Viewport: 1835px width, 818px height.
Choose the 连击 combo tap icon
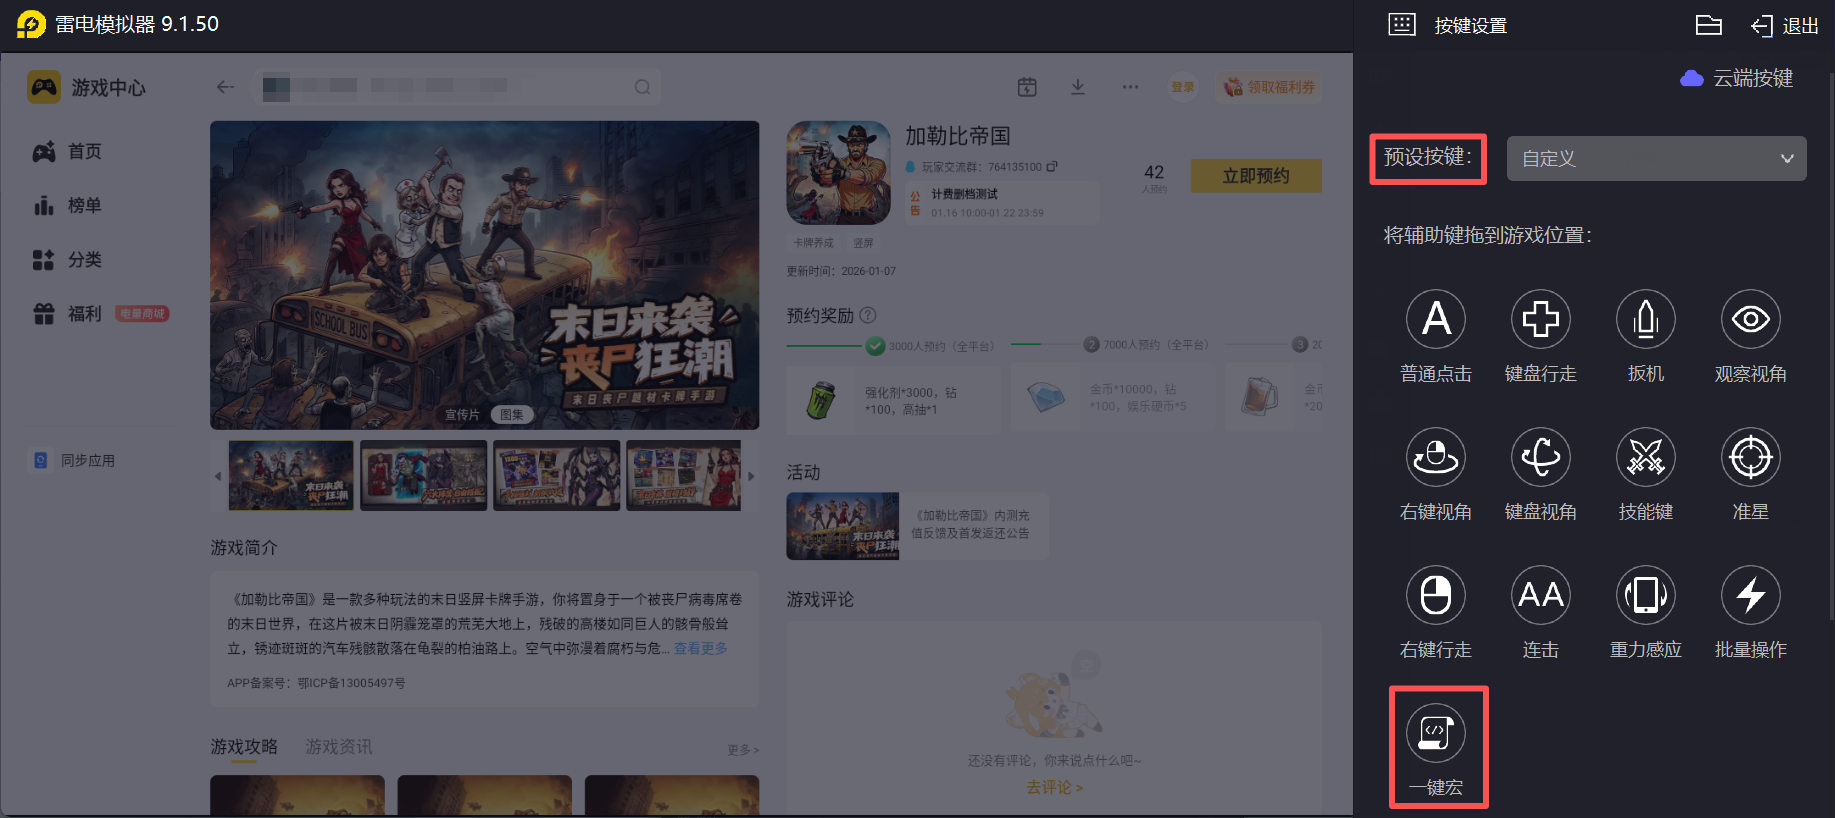(1540, 595)
